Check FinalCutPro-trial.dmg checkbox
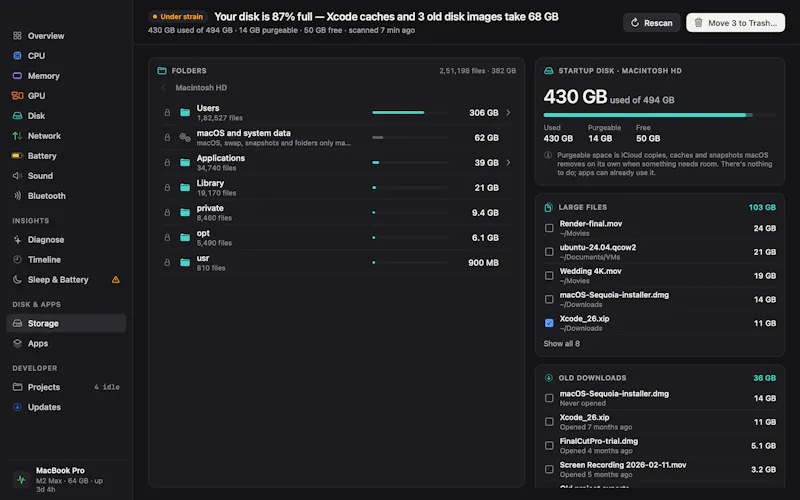 click(x=549, y=445)
